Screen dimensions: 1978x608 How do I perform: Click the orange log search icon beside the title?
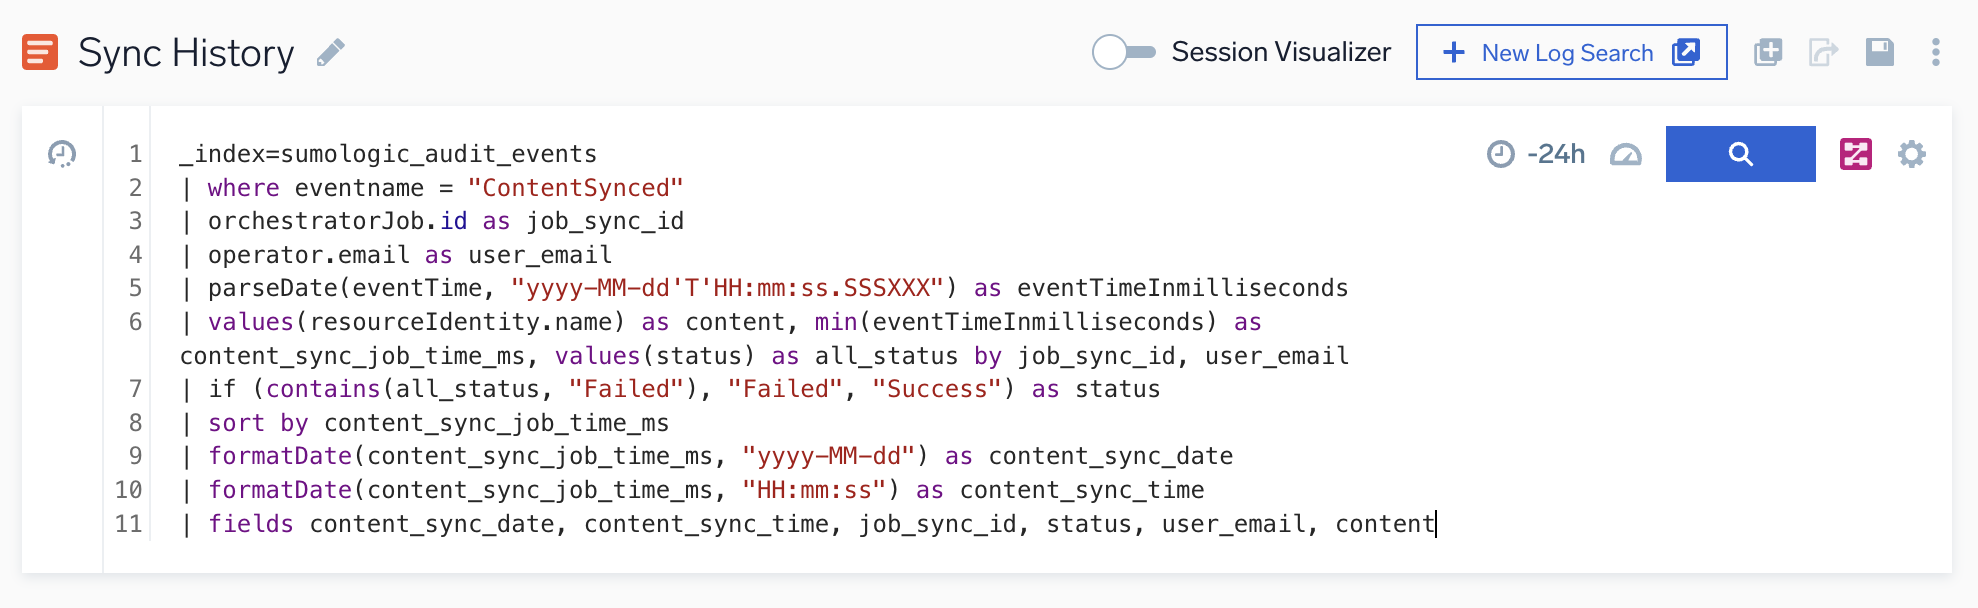[40, 52]
